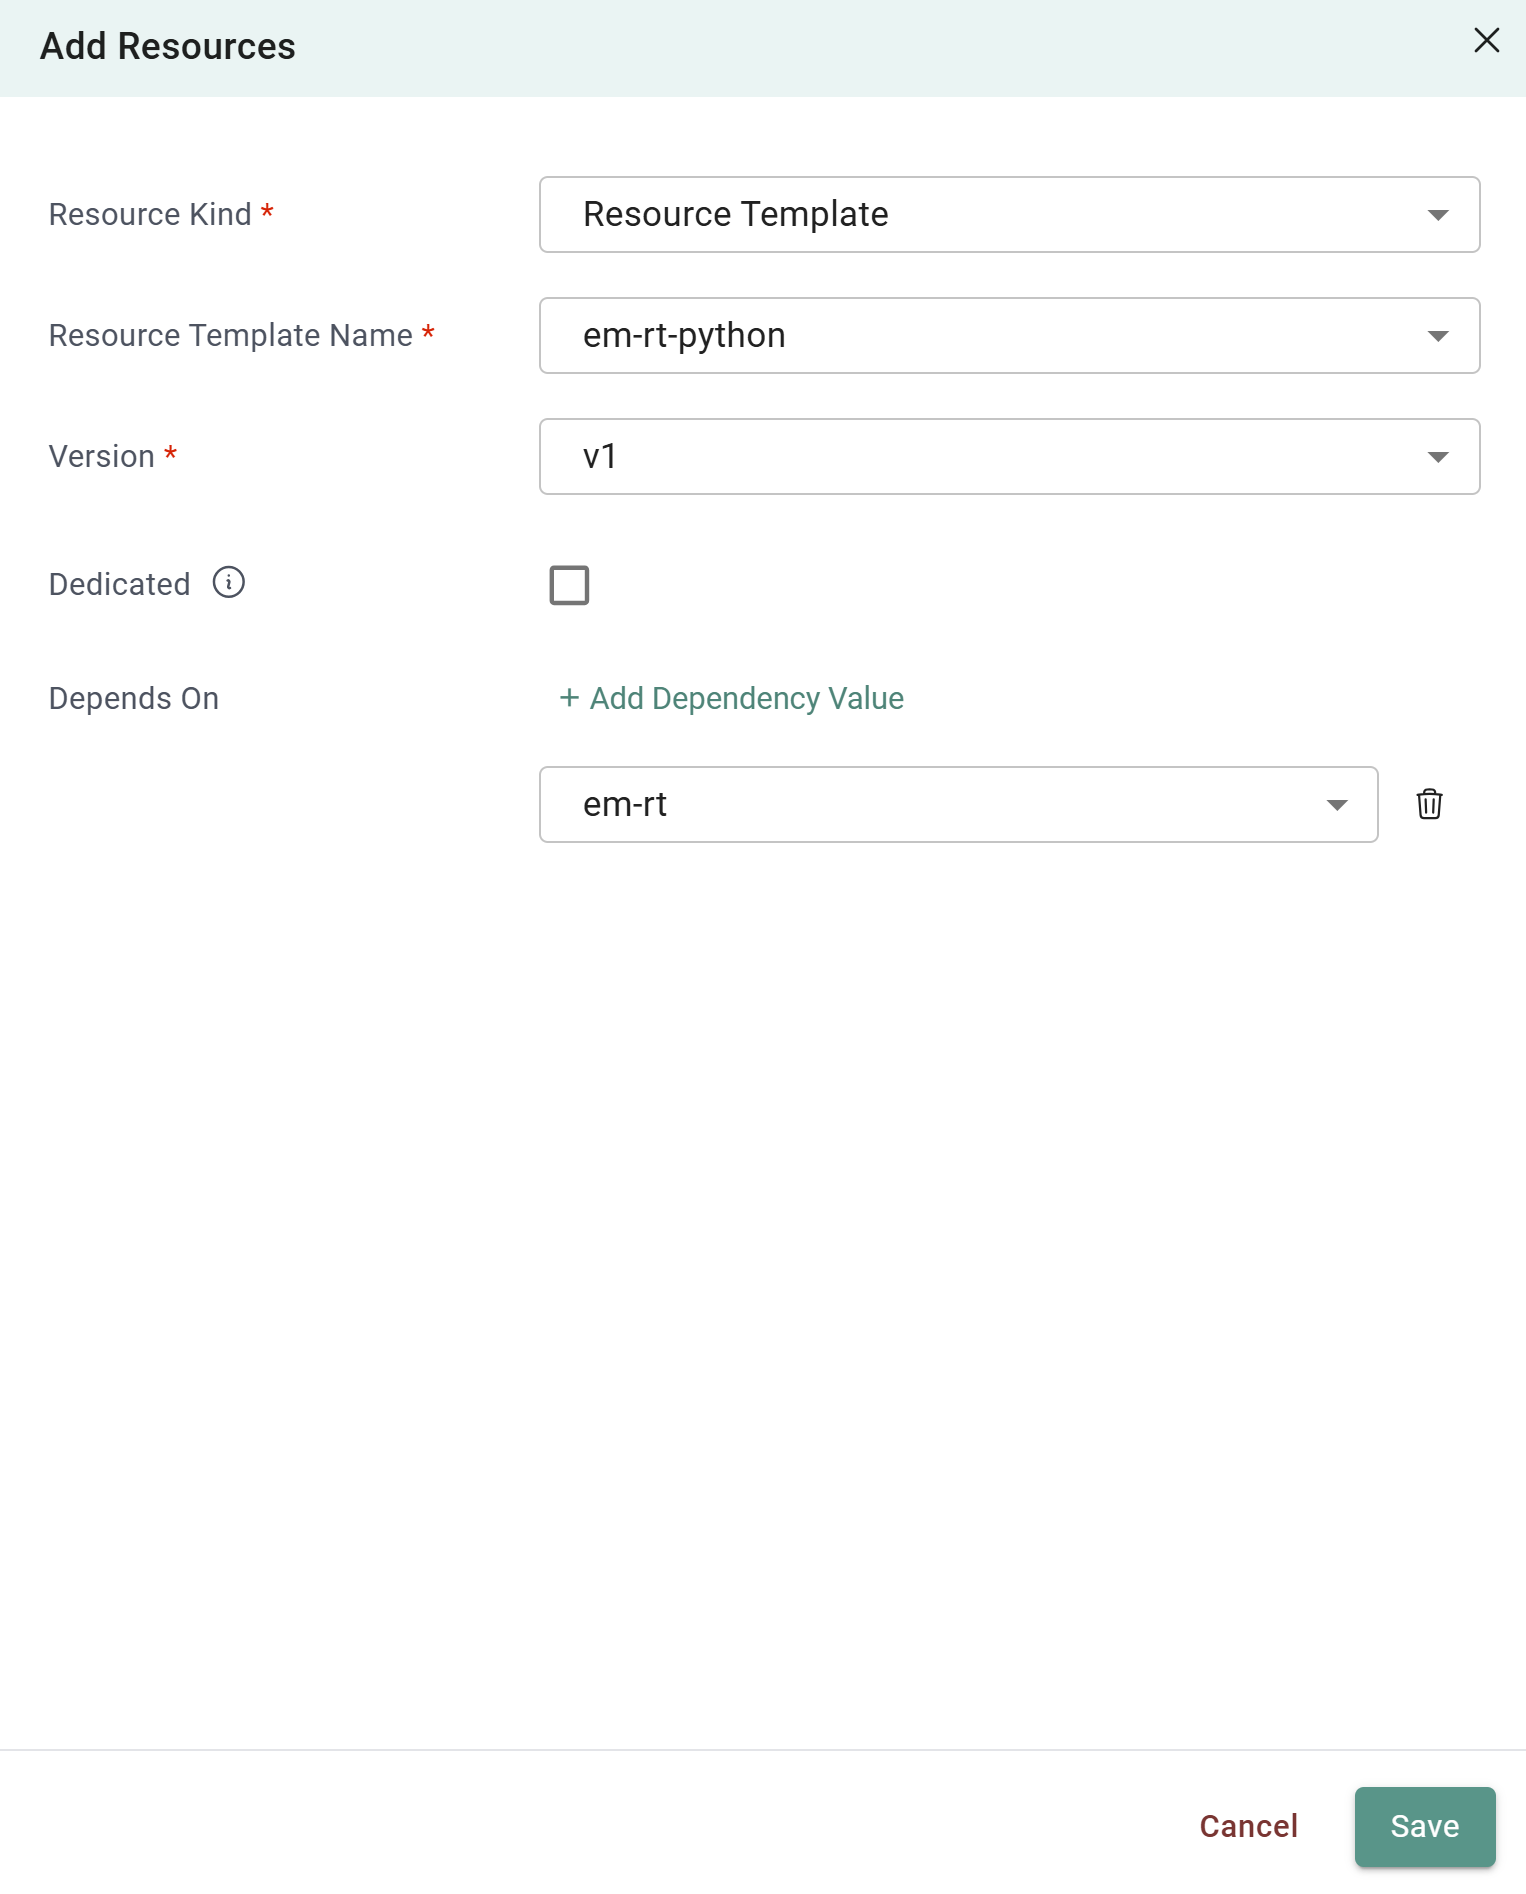Screen dimensions: 1526x1894
Task: Cancel adding resources
Action: pos(1248,1826)
